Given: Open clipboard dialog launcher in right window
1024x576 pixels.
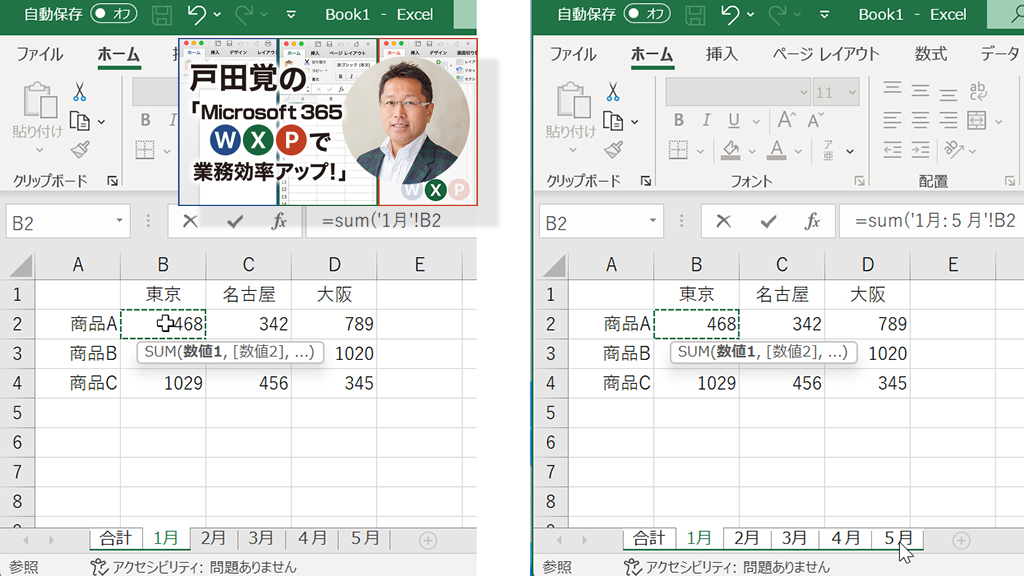Looking at the screenshot, I should click(646, 181).
